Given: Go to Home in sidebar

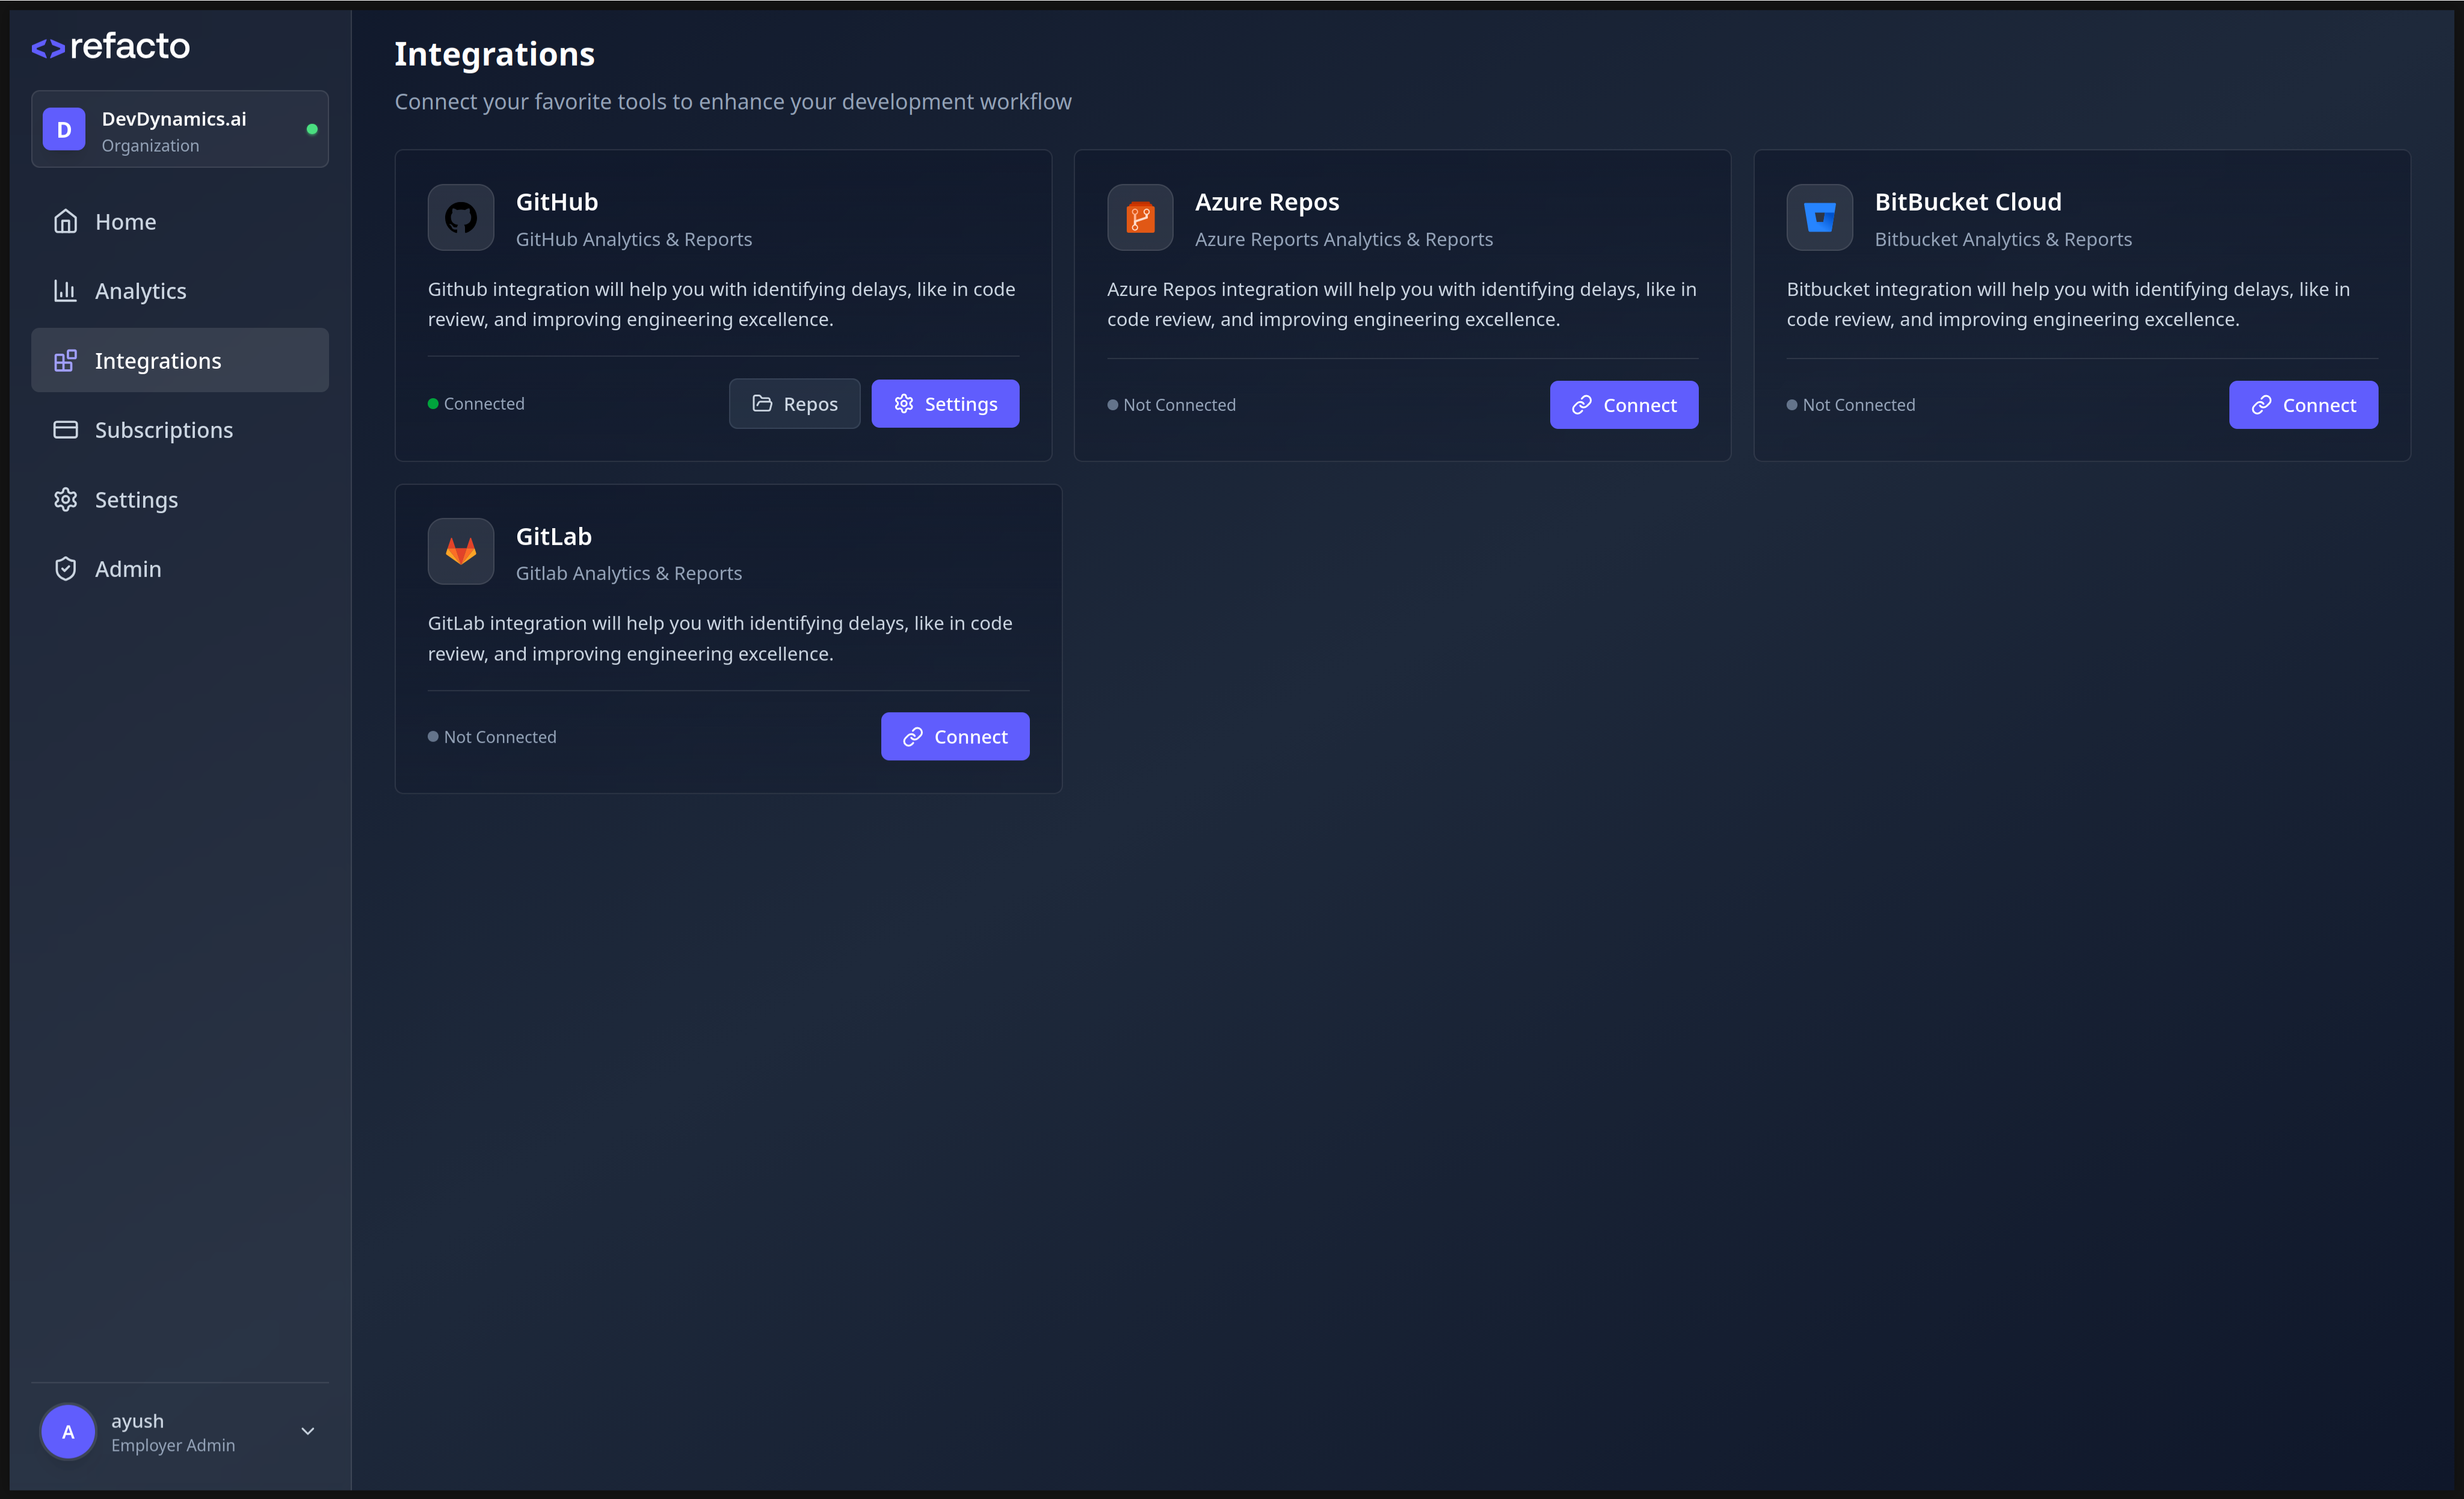Looking at the screenshot, I should [125, 222].
